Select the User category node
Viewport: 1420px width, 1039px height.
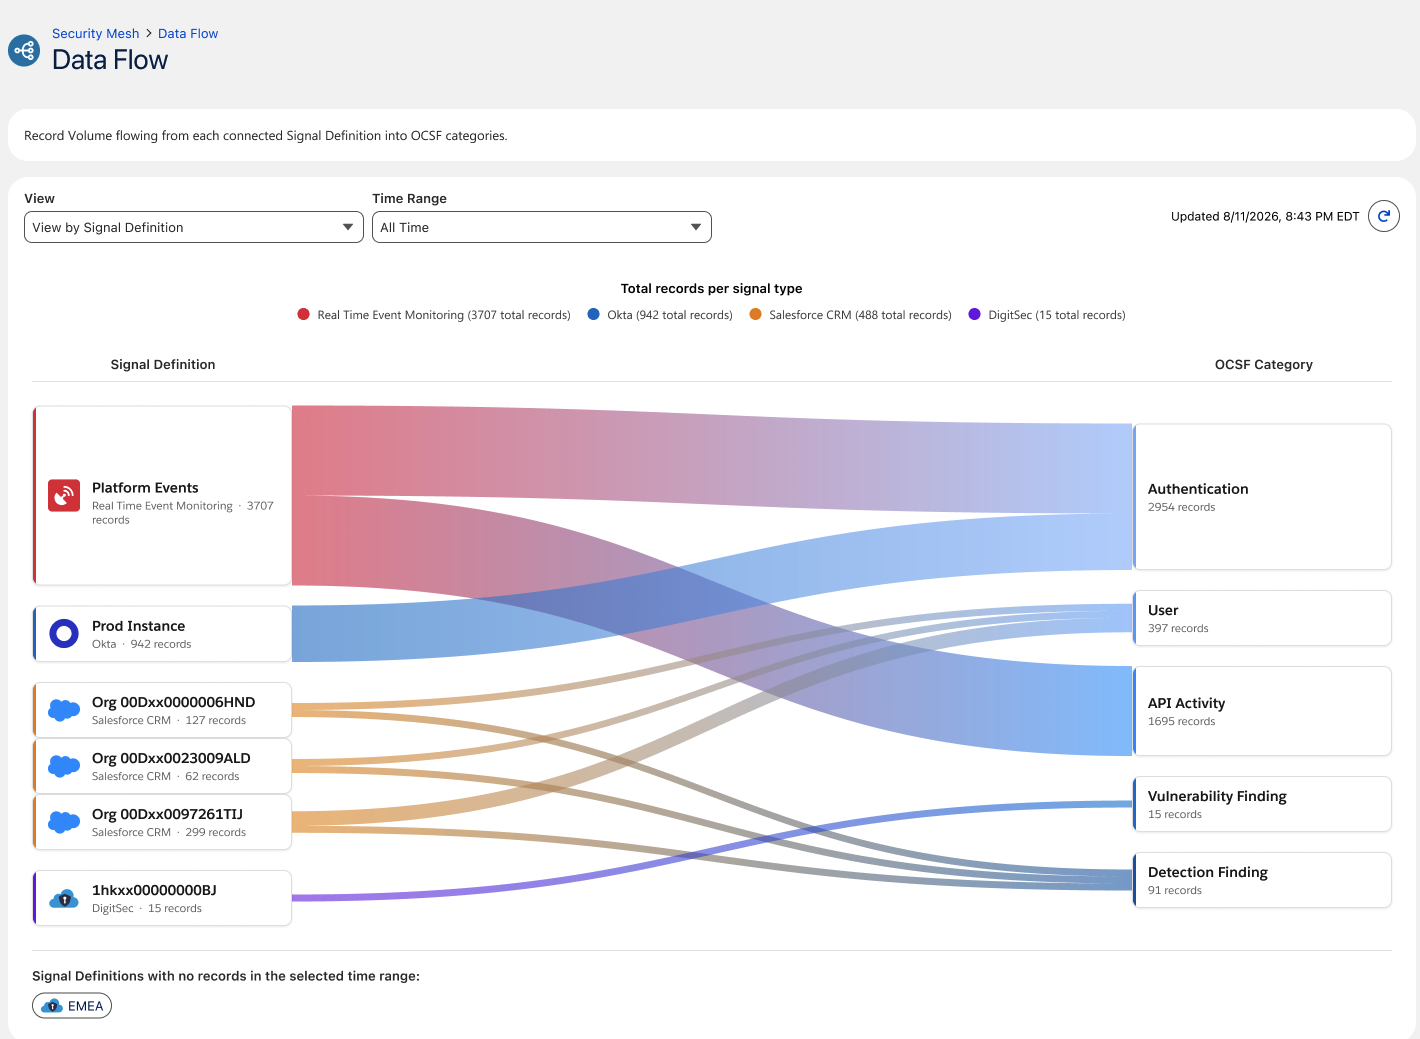point(1262,618)
